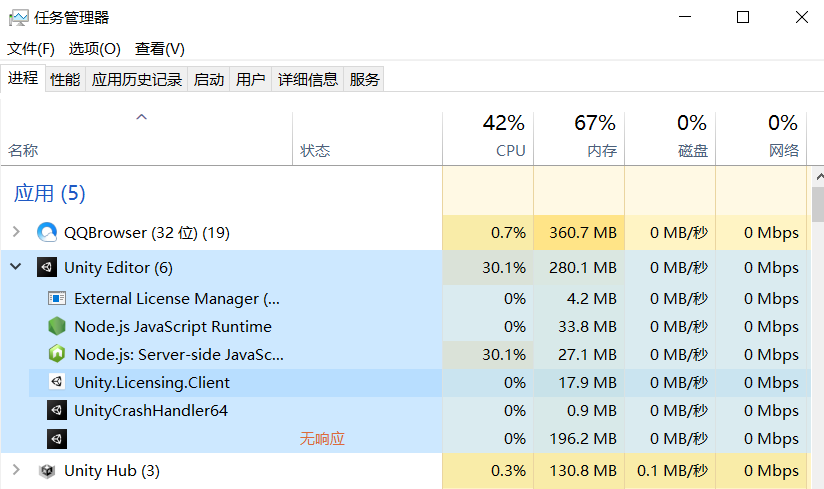This screenshot has width=824, height=489.
Task: Click the Unity Editor app icon
Action: coord(47,267)
